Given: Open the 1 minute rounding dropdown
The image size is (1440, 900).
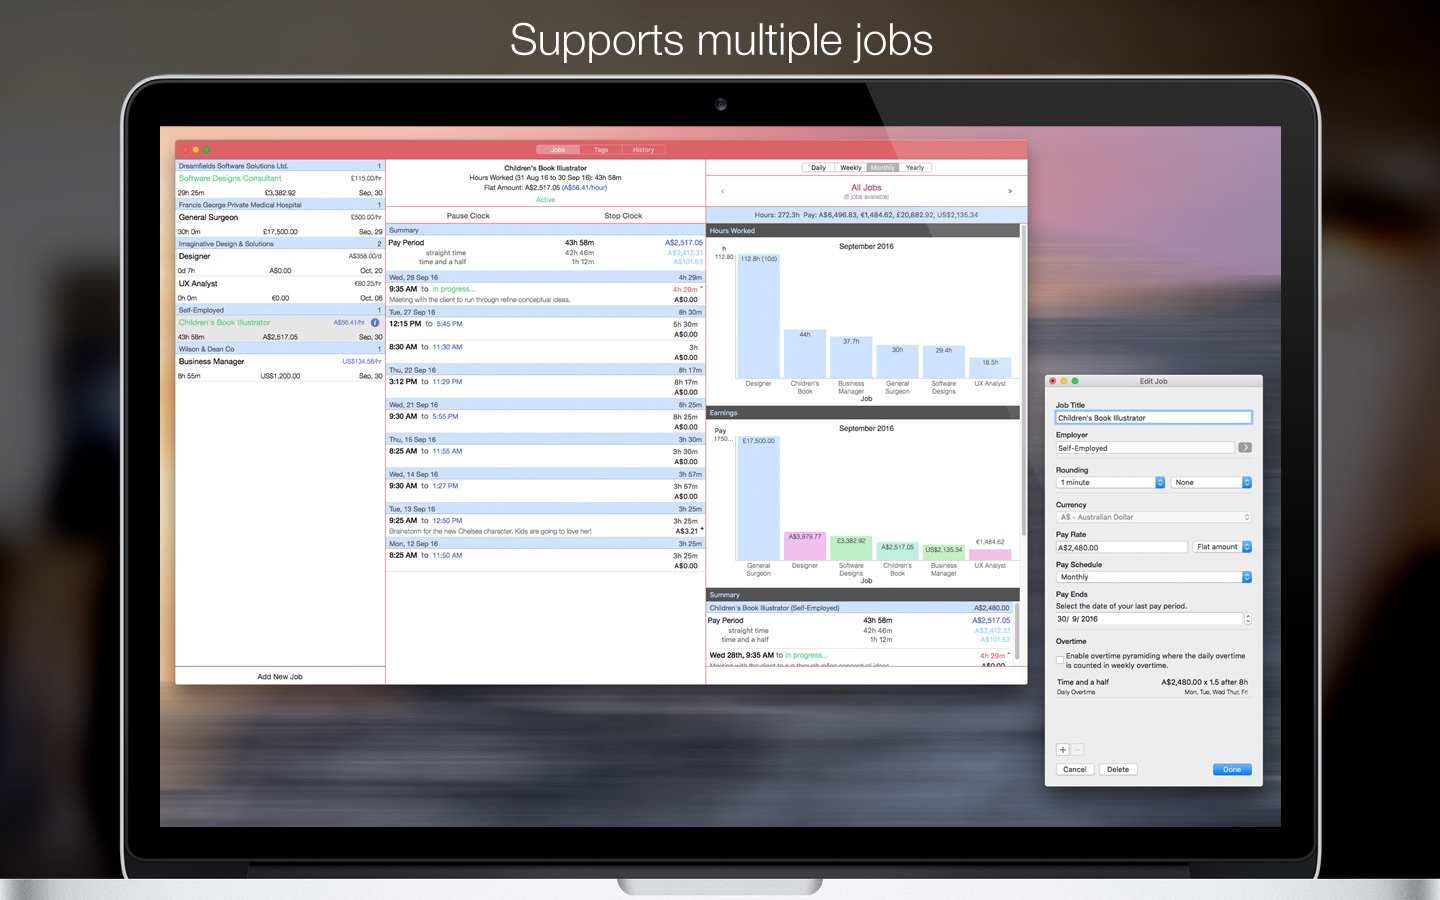Looking at the screenshot, I should click(1110, 483).
